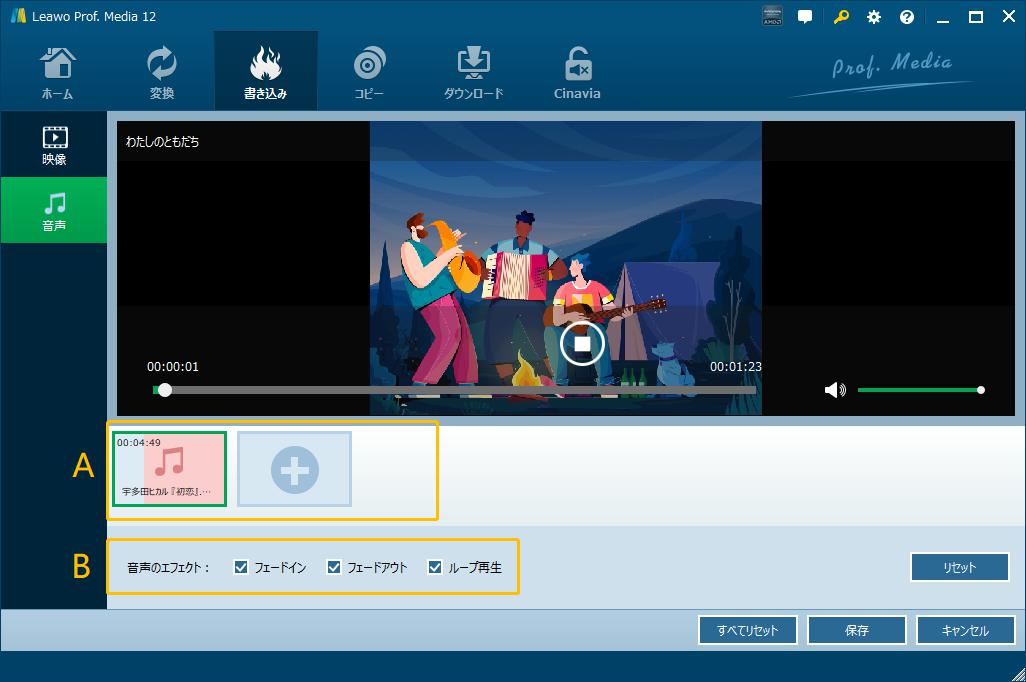
Task: Click the すべてリセット button
Action: [747, 630]
